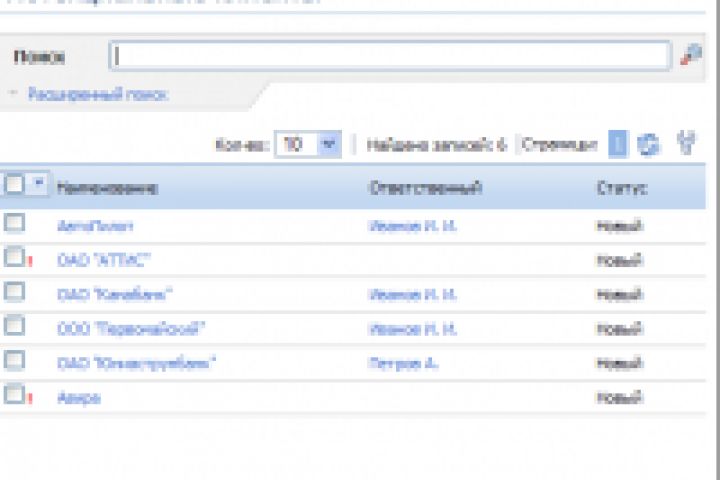The width and height of the screenshot is (720, 480).
Task: Click the red exclamation mark in the last row
Action: click(x=30, y=398)
